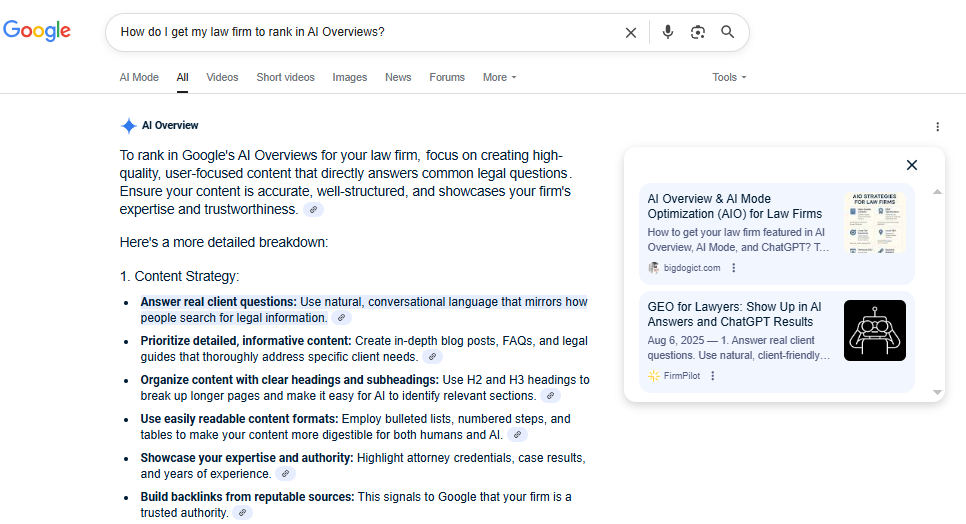Click link icon after 'specific client needs'
This screenshot has width=966, height=524.
pos(432,357)
